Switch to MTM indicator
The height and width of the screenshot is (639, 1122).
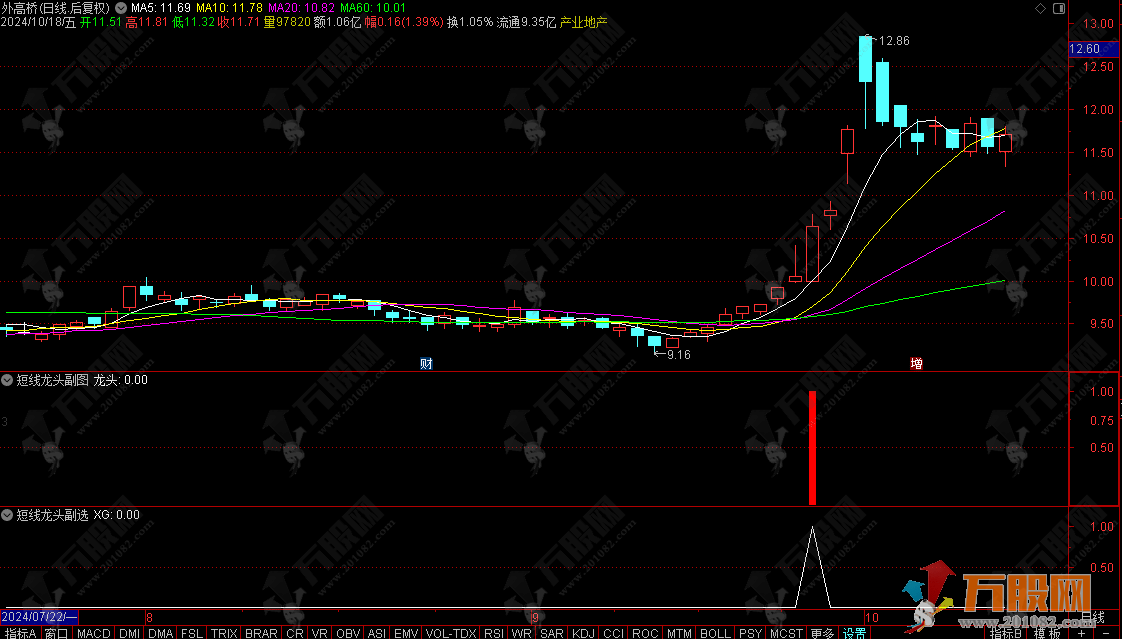click(x=679, y=633)
